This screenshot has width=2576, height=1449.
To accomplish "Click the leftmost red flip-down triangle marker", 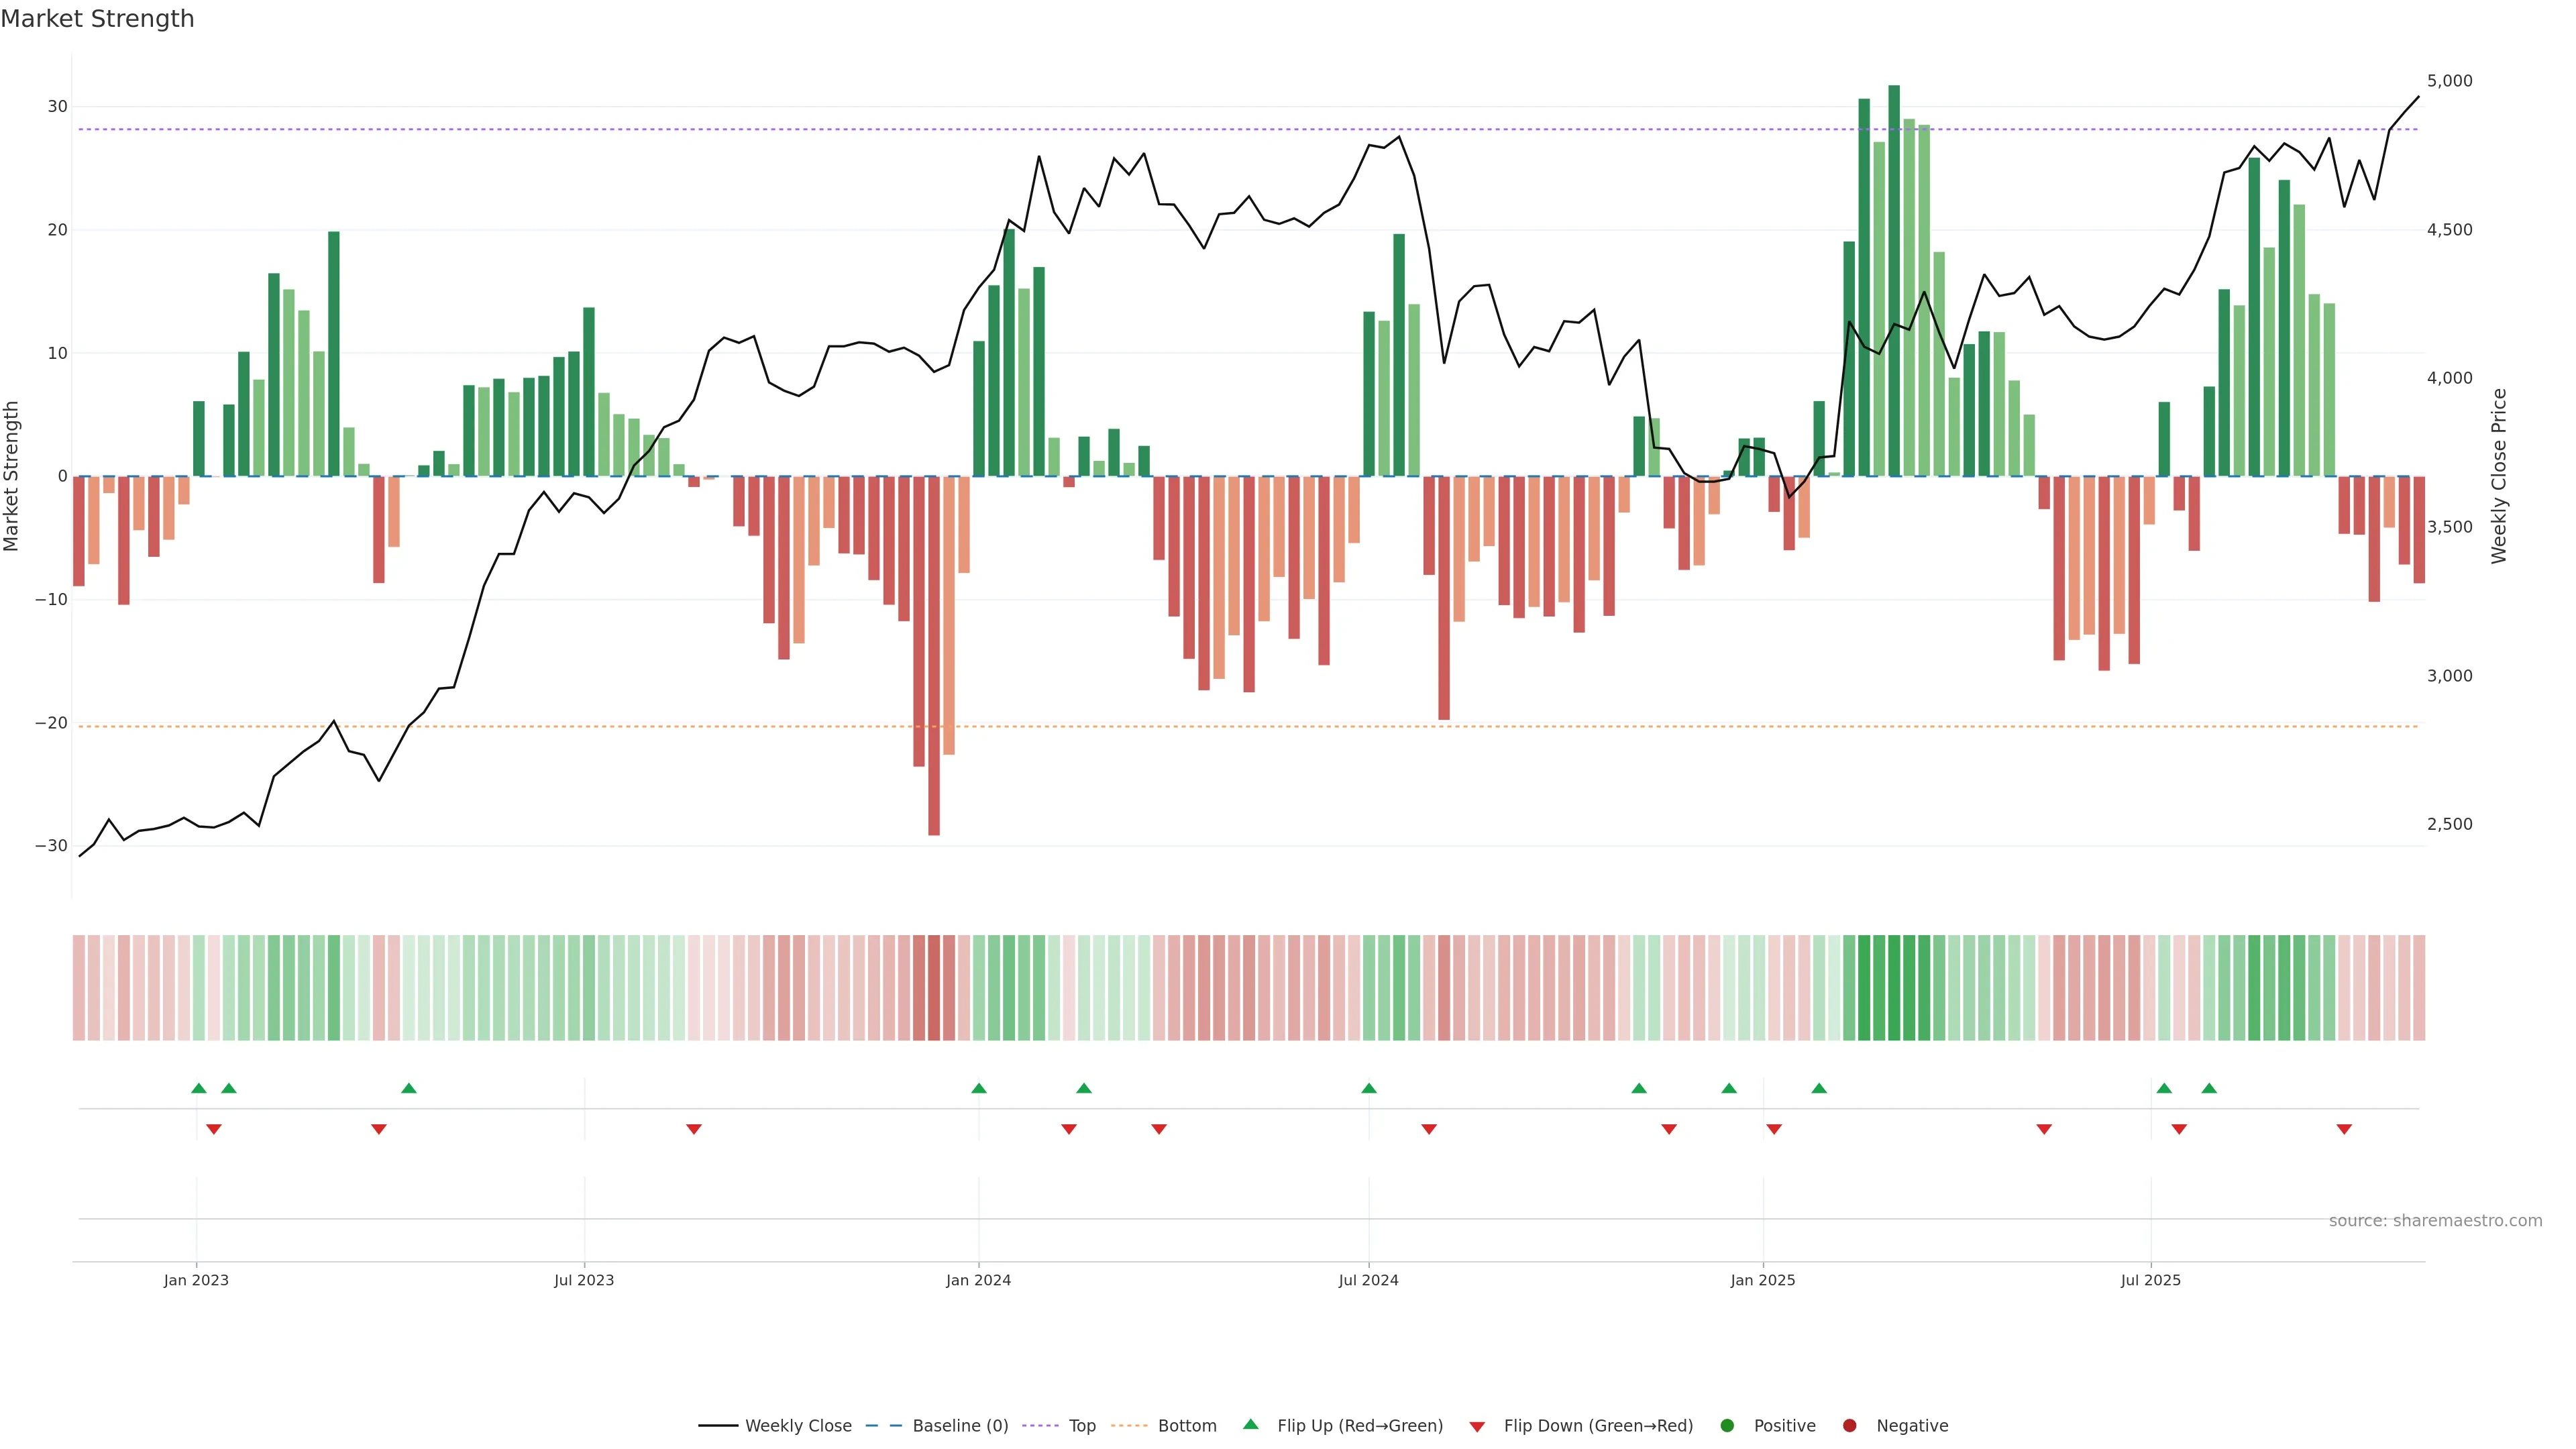I will pyautogui.click(x=214, y=1129).
